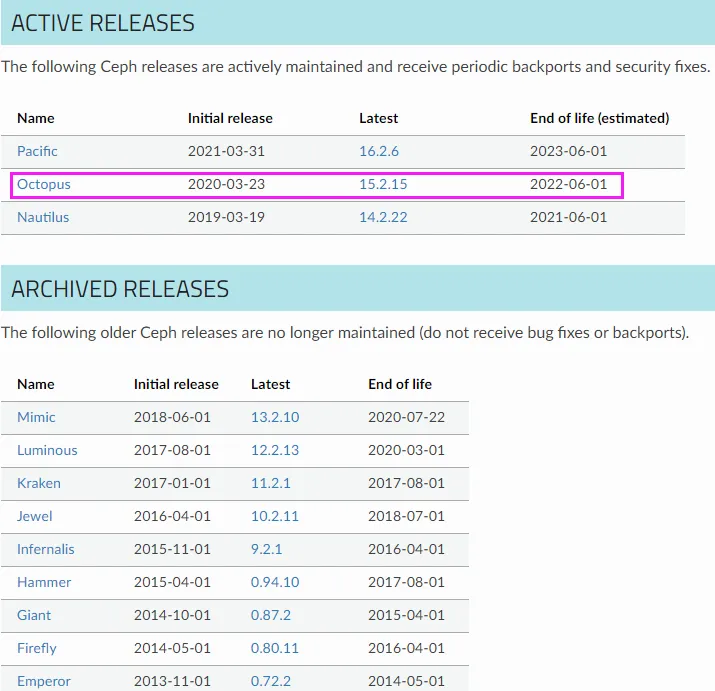Select Pacific initial release date 2021-03-31

pyautogui.click(x=226, y=151)
